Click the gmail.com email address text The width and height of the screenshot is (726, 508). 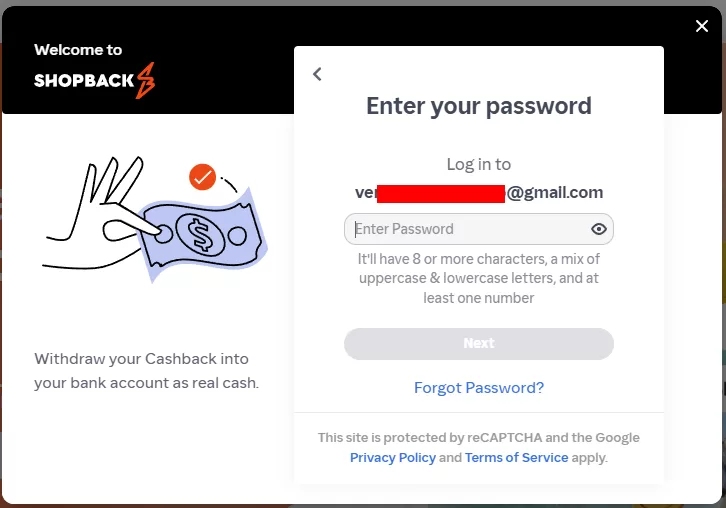tap(554, 193)
